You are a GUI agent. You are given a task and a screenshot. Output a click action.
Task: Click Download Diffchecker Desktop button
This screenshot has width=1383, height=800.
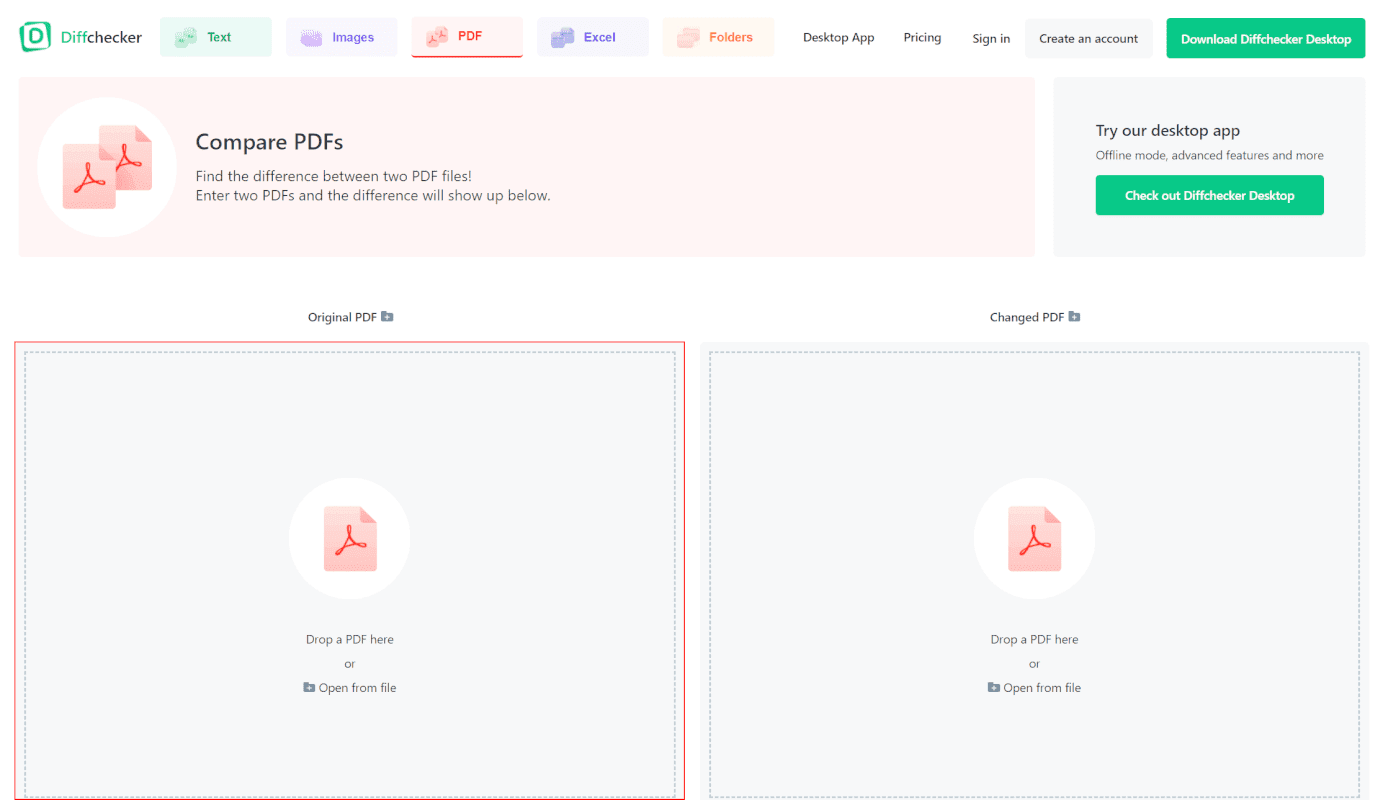(1266, 38)
